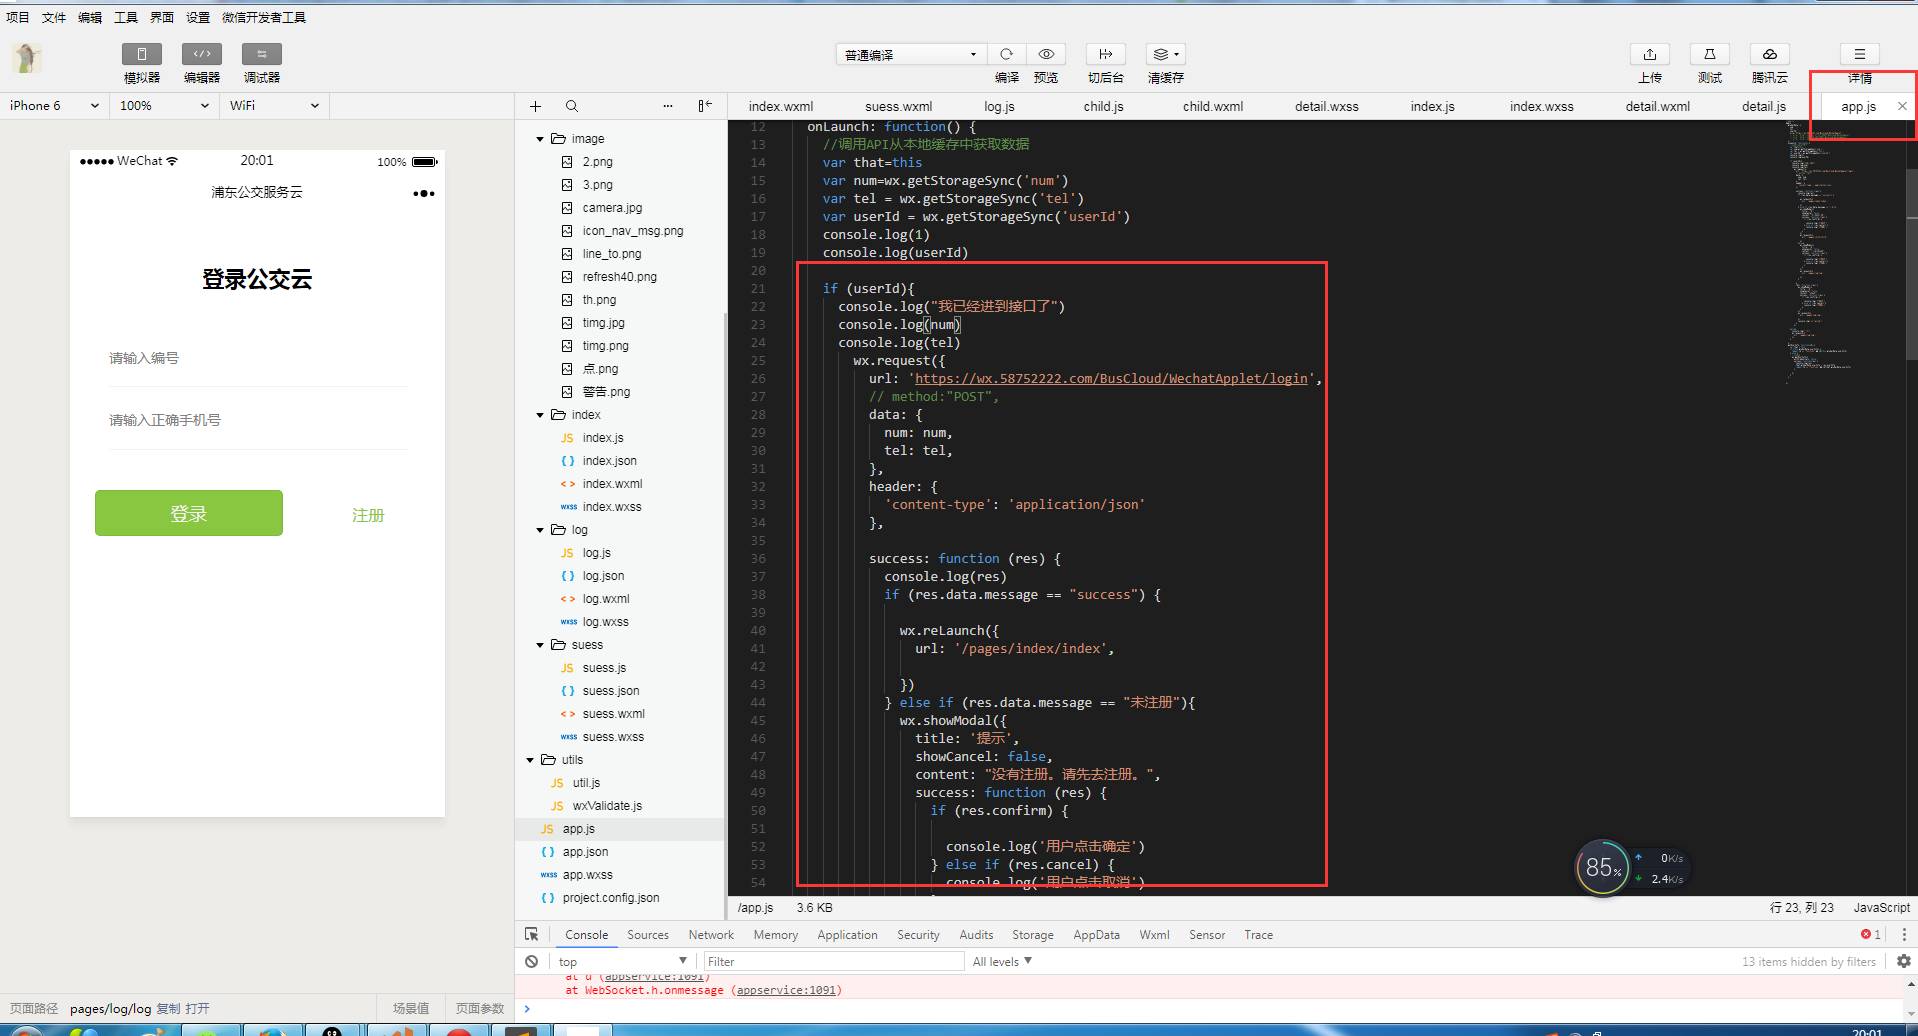Toggle the simulator (模拟器) panel
The width and height of the screenshot is (1918, 1036).
[x=141, y=54]
